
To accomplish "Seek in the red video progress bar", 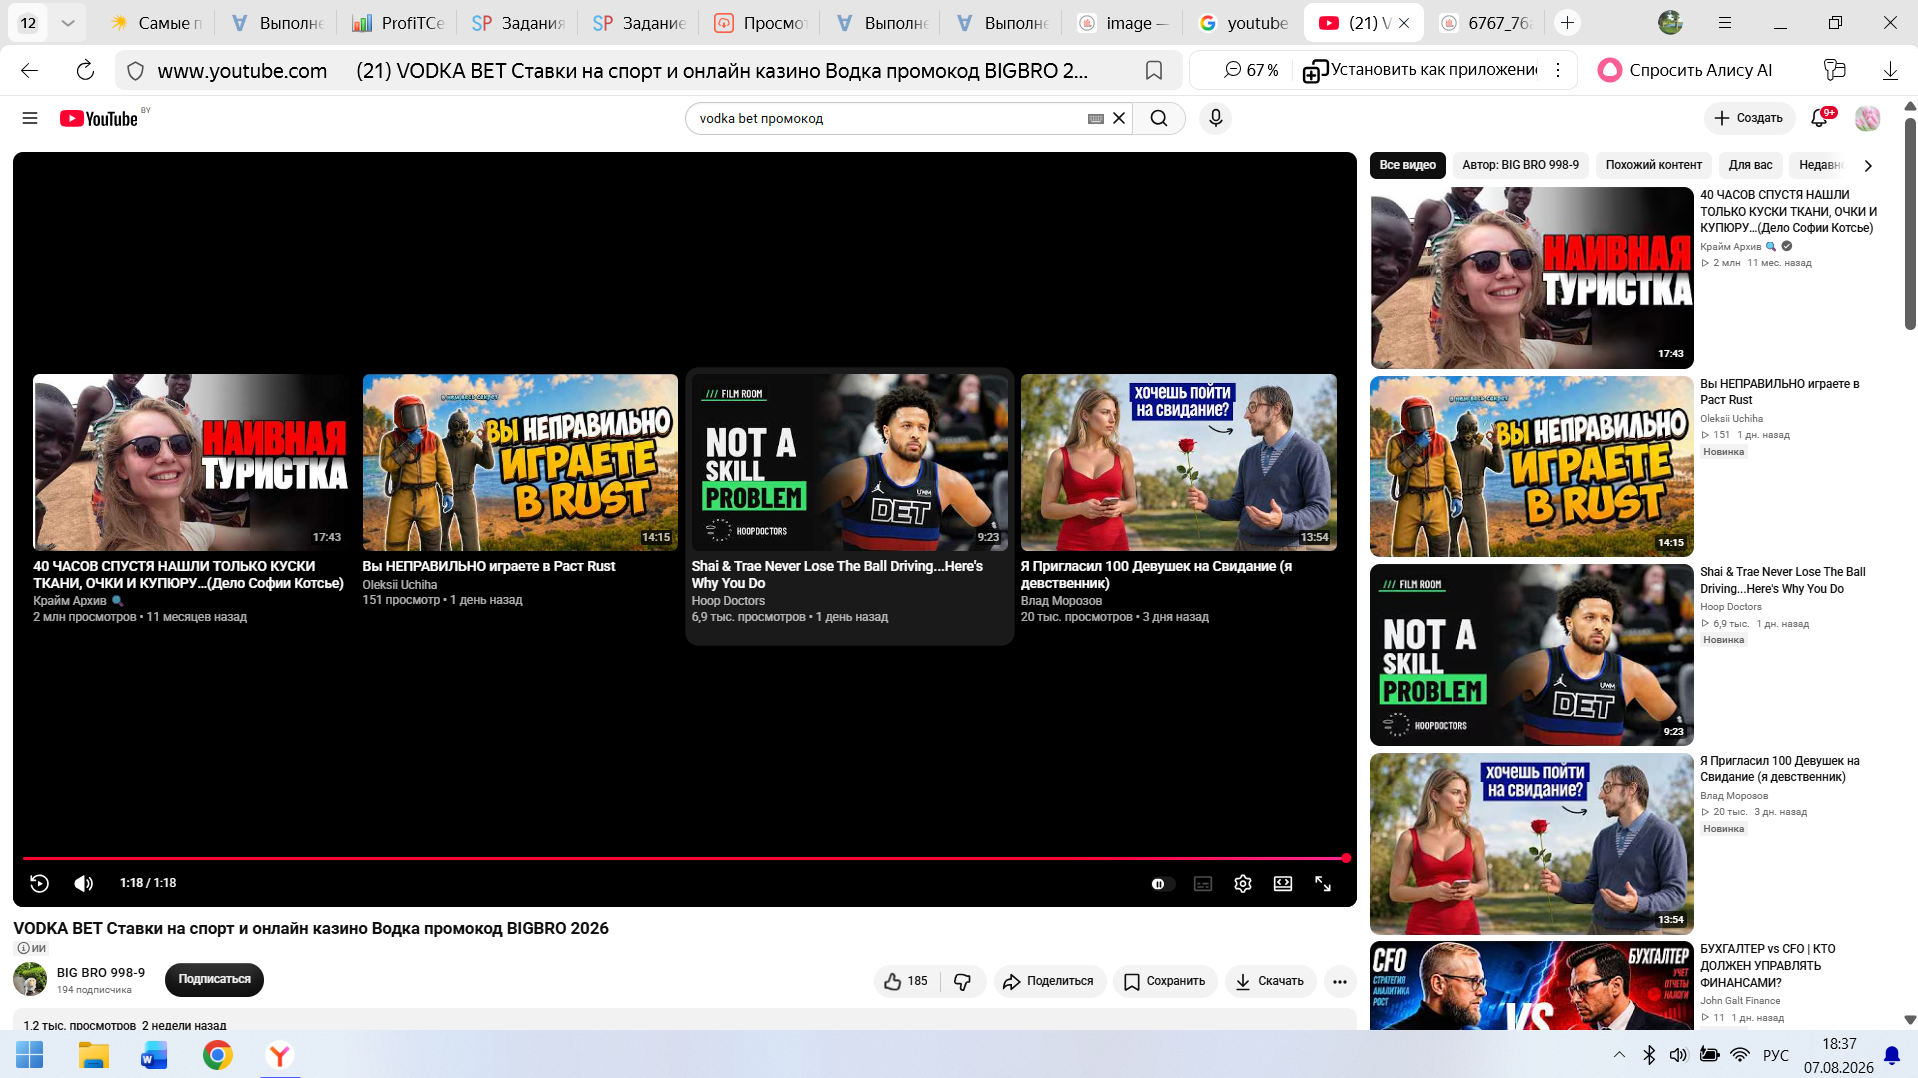I will tap(685, 858).
